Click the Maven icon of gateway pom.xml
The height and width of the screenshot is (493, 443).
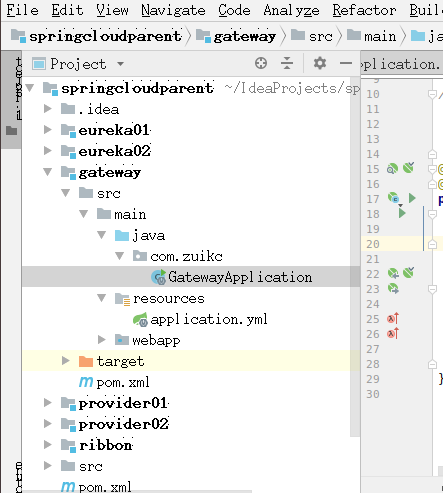click(86, 382)
